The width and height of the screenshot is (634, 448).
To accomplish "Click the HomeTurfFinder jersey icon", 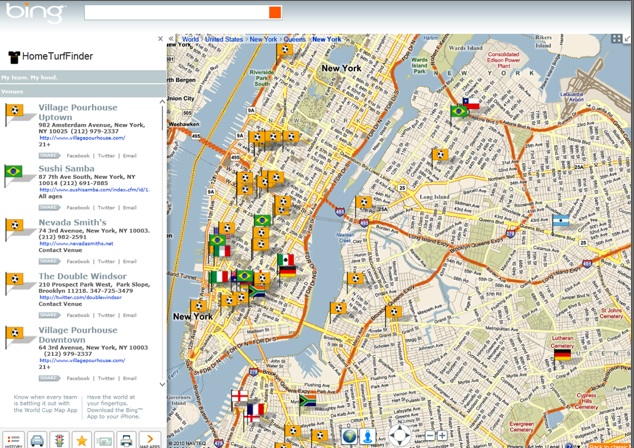I will (x=14, y=57).
